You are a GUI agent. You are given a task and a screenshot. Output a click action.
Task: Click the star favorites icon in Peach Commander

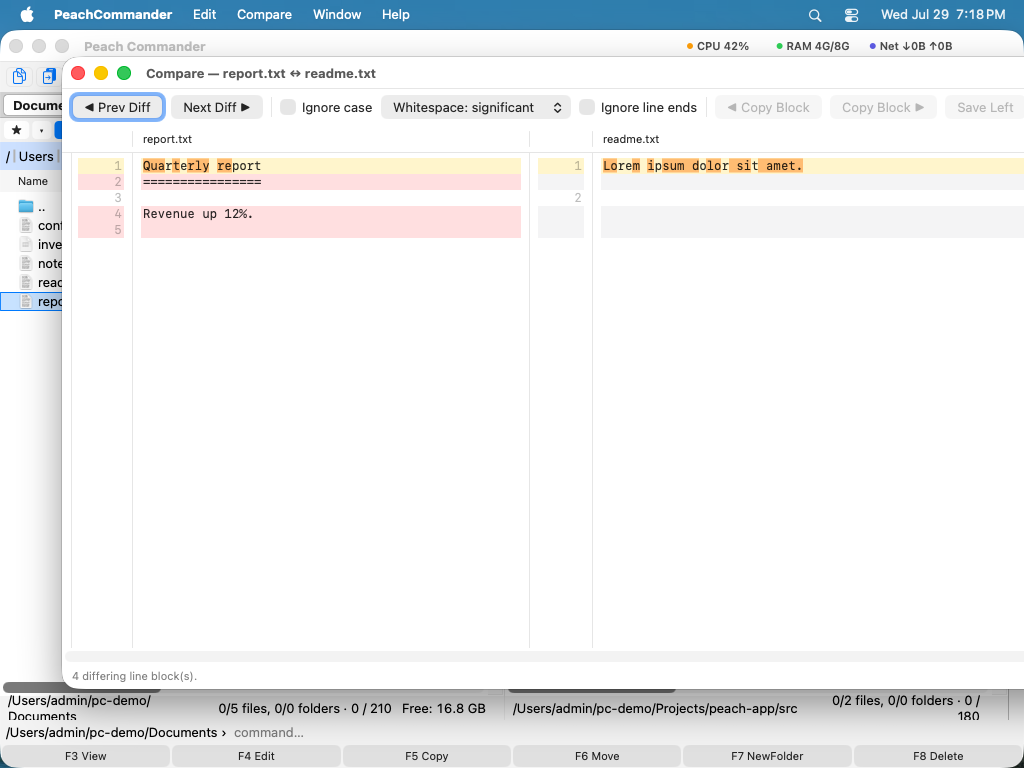(17, 130)
